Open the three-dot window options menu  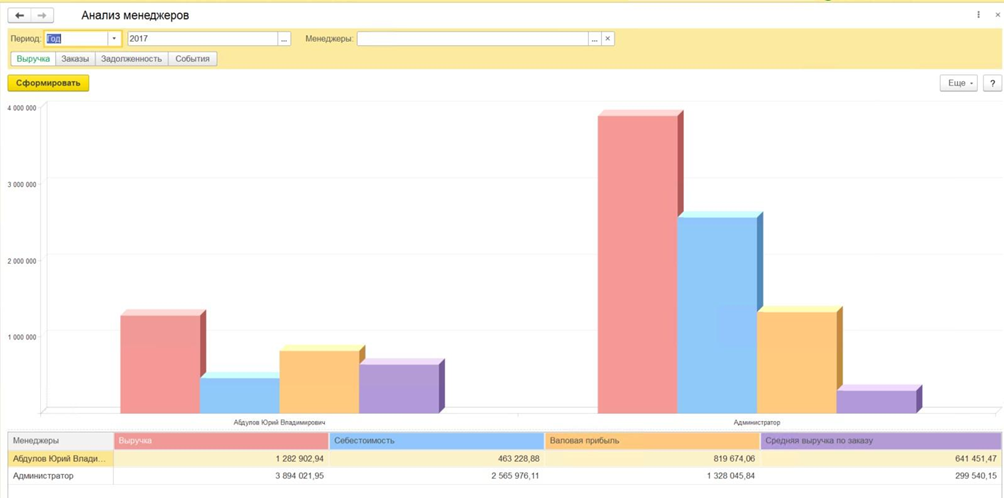click(978, 15)
